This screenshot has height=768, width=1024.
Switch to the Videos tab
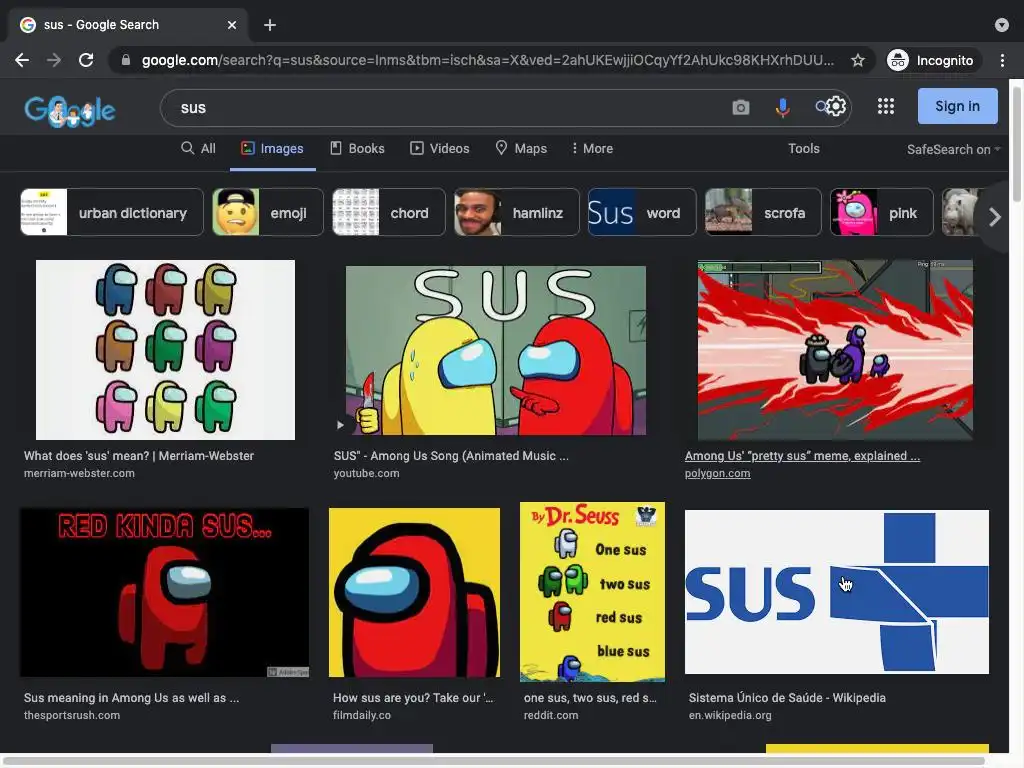[x=440, y=148]
